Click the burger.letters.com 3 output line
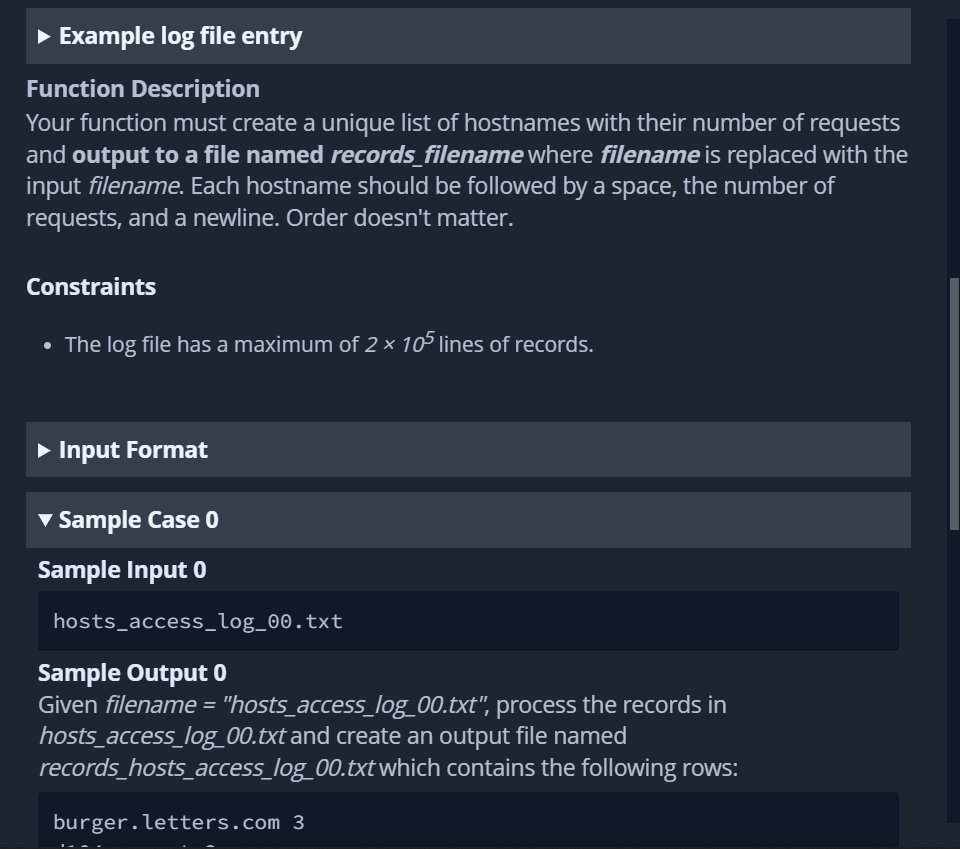This screenshot has width=960, height=849. click(178, 822)
